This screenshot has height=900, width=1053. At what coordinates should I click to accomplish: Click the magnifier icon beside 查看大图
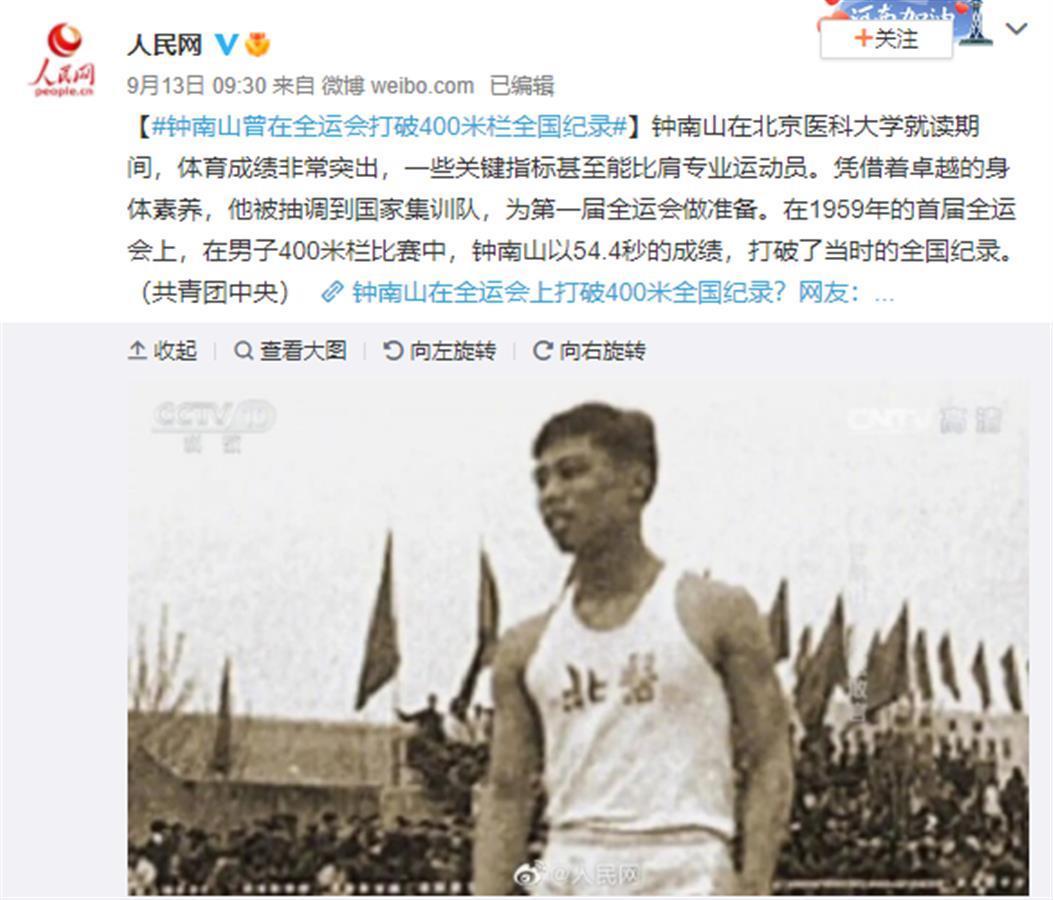point(243,351)
